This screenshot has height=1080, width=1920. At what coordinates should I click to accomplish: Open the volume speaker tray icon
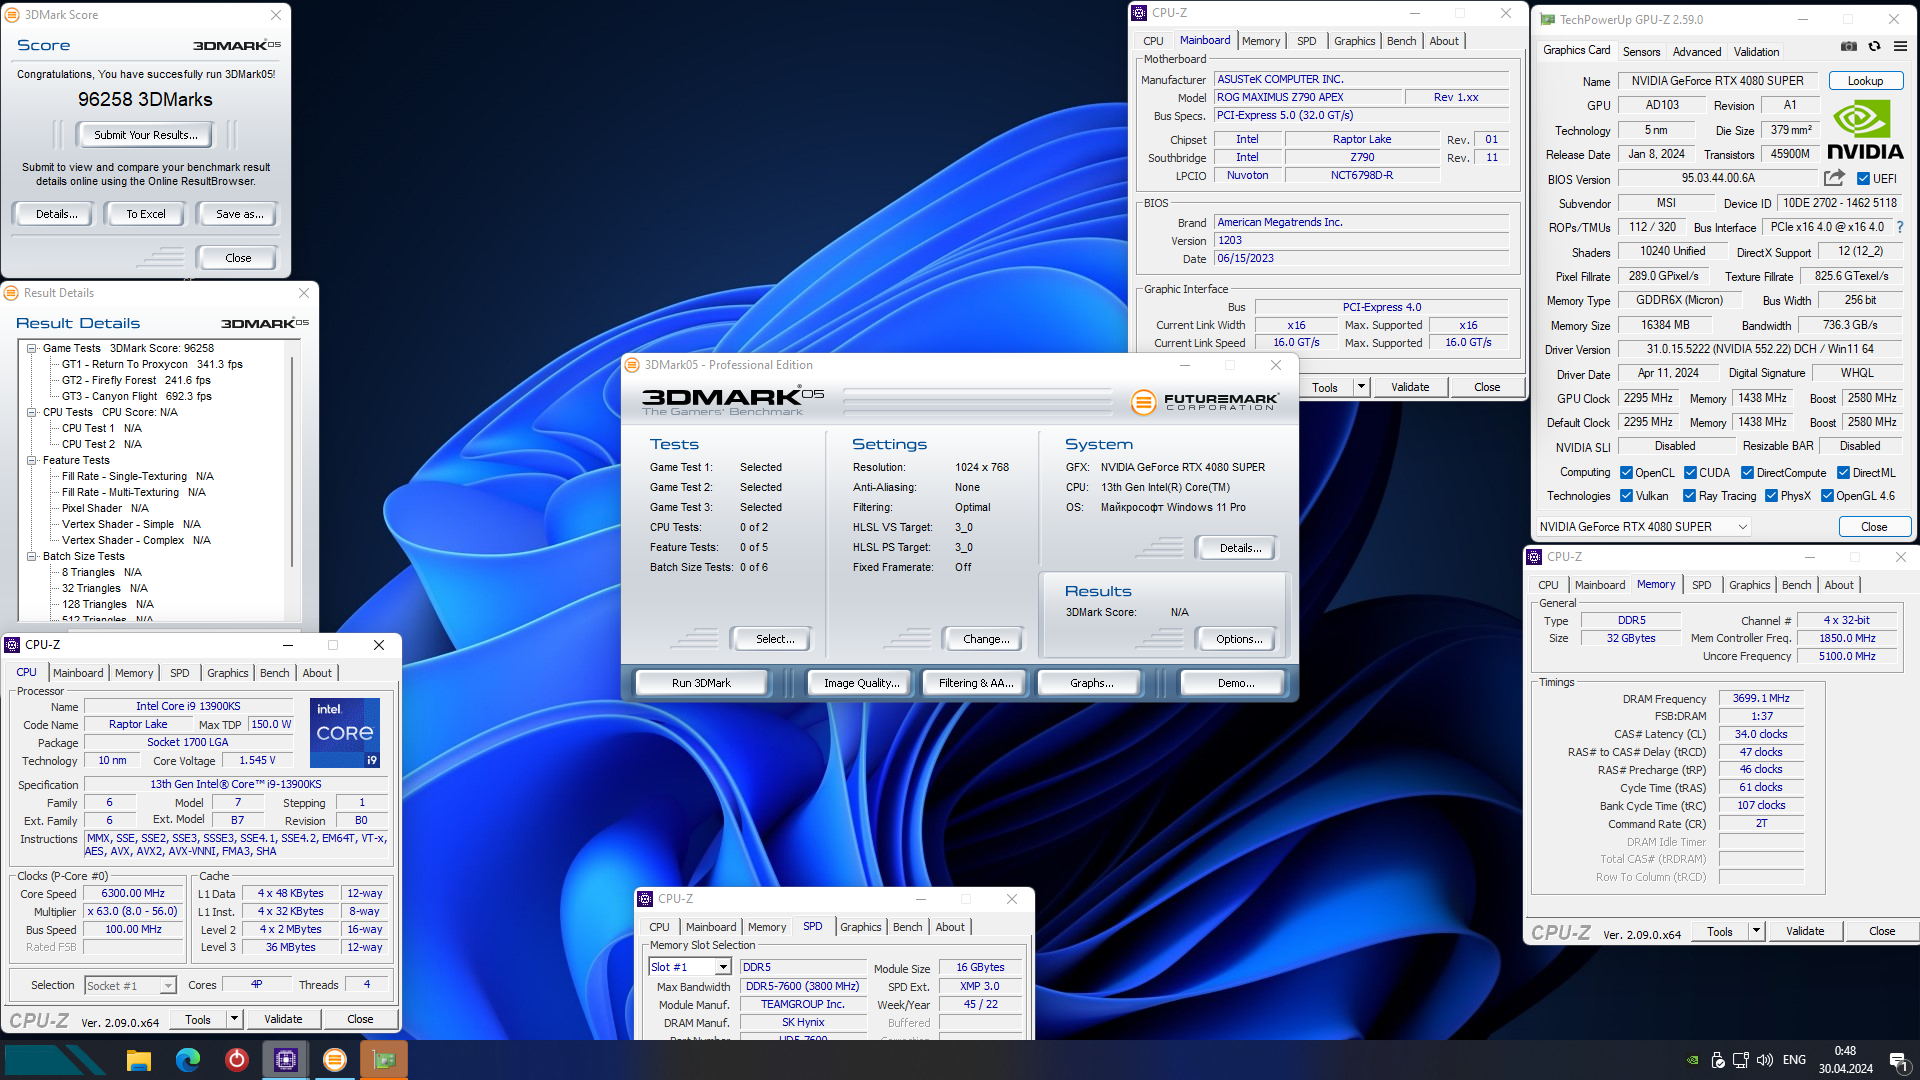[1765, 1060]
